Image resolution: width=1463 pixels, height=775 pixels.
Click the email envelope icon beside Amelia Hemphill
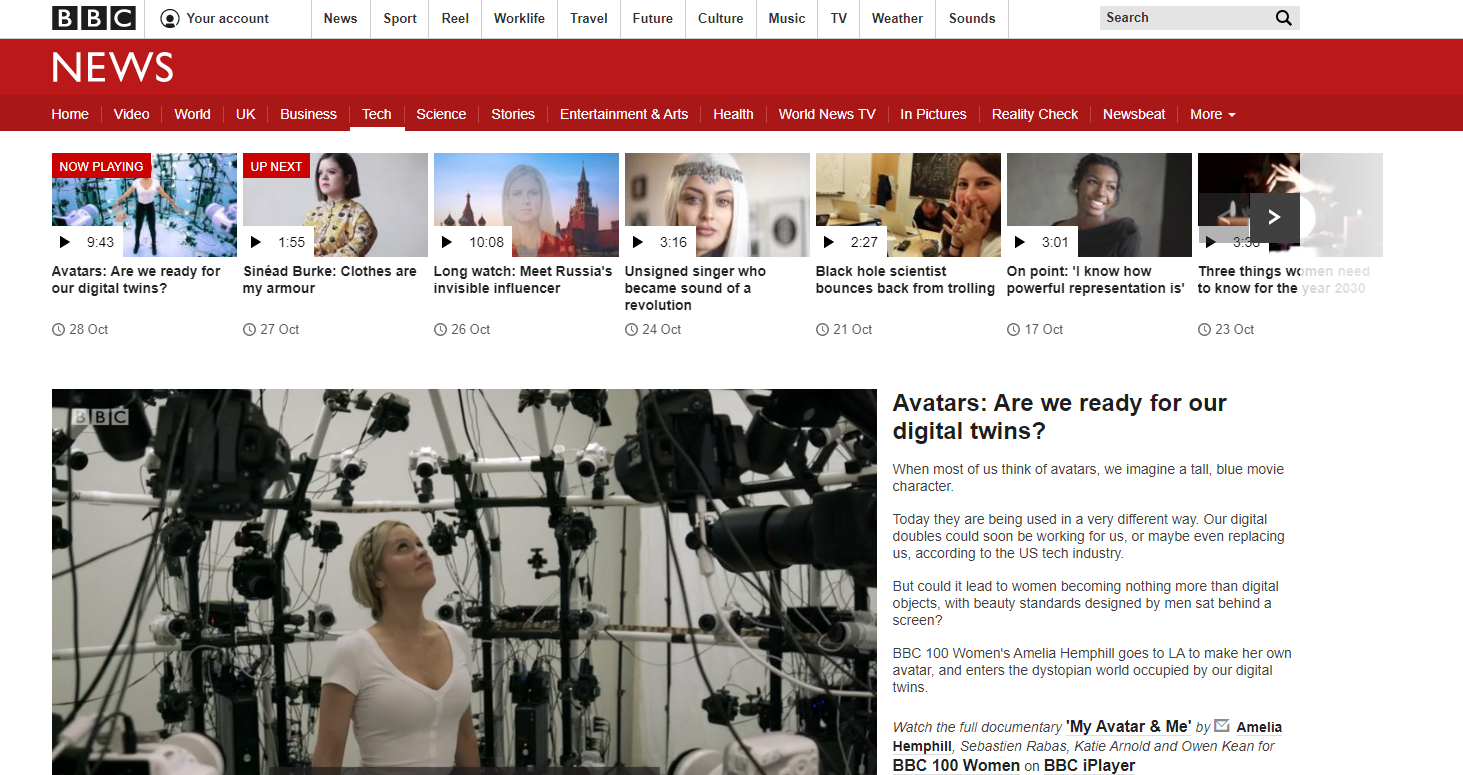click(1221, 726)
